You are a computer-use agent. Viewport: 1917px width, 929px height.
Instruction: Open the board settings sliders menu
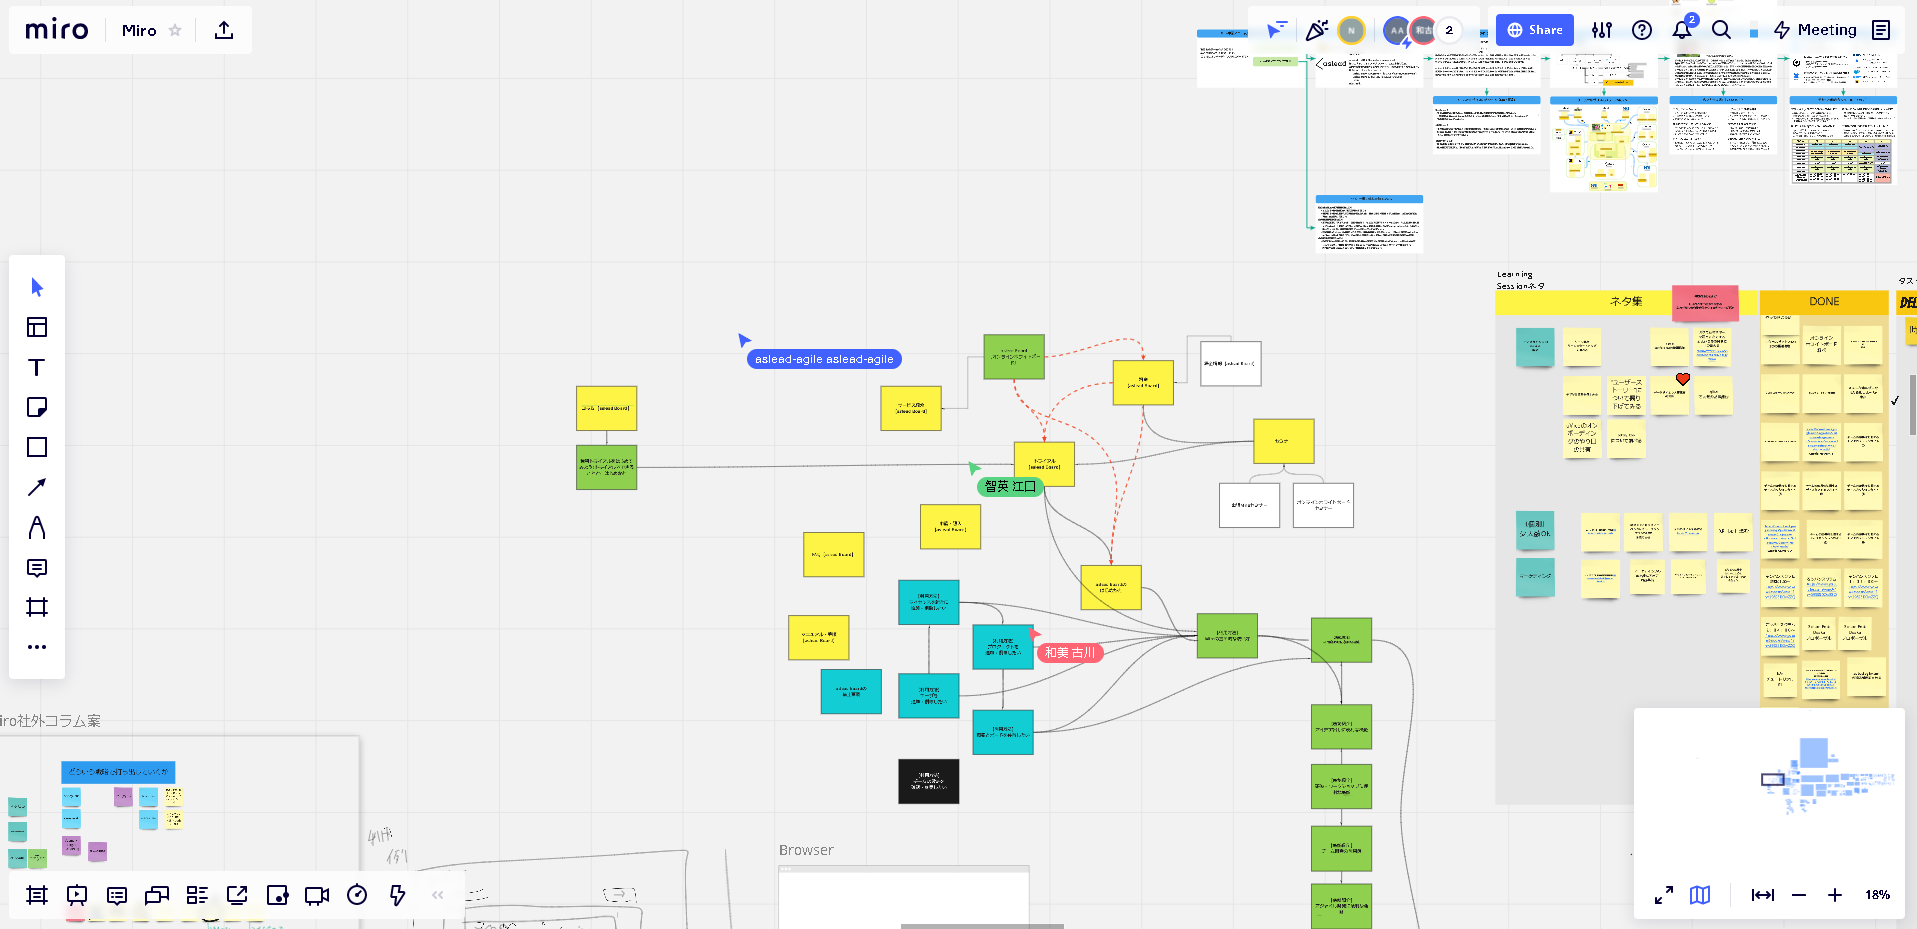click(1602, 30)
